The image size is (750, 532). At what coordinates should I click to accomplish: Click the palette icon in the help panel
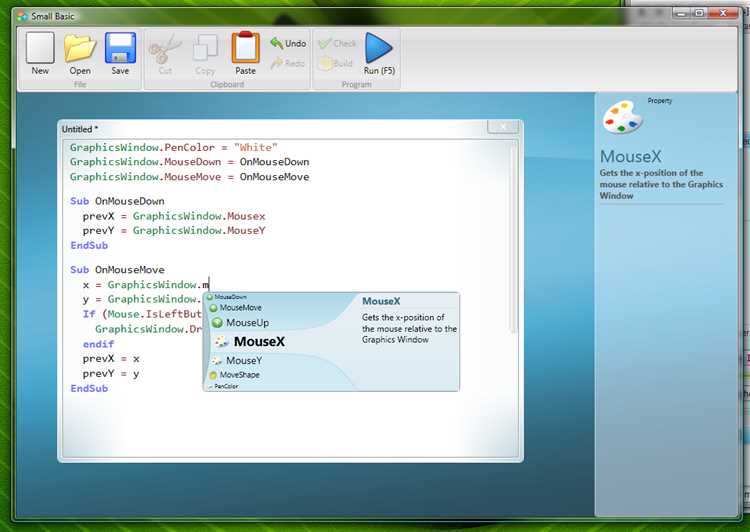[x=622, y=117]
